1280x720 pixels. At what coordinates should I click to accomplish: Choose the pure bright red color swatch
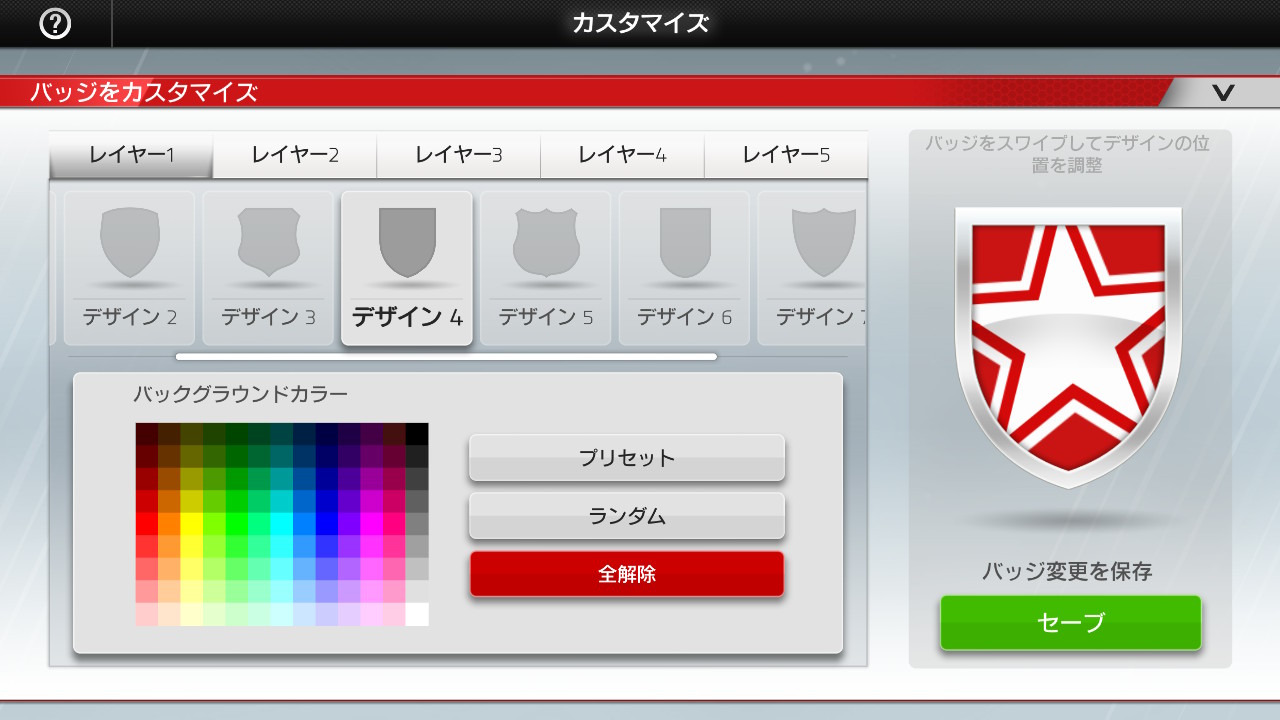(x=147, y=524)
